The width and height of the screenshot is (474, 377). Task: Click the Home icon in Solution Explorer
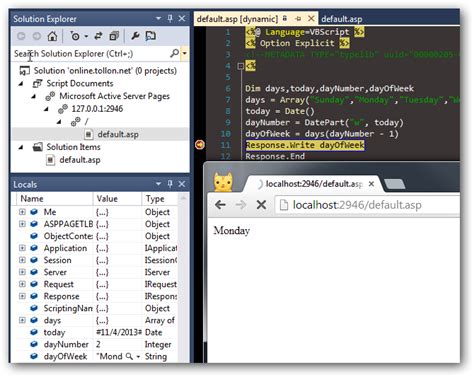pyautogui.click(x=52, y=36)
